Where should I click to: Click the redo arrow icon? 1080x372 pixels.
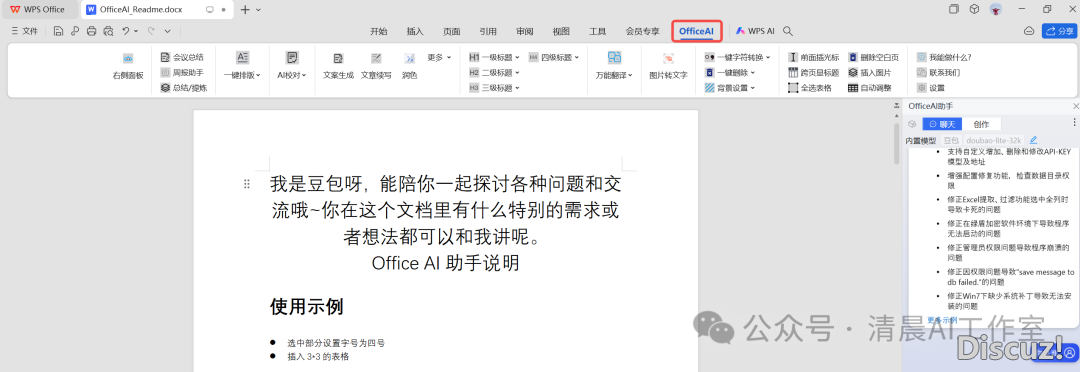pyautogui.click(x=150, y=31)
